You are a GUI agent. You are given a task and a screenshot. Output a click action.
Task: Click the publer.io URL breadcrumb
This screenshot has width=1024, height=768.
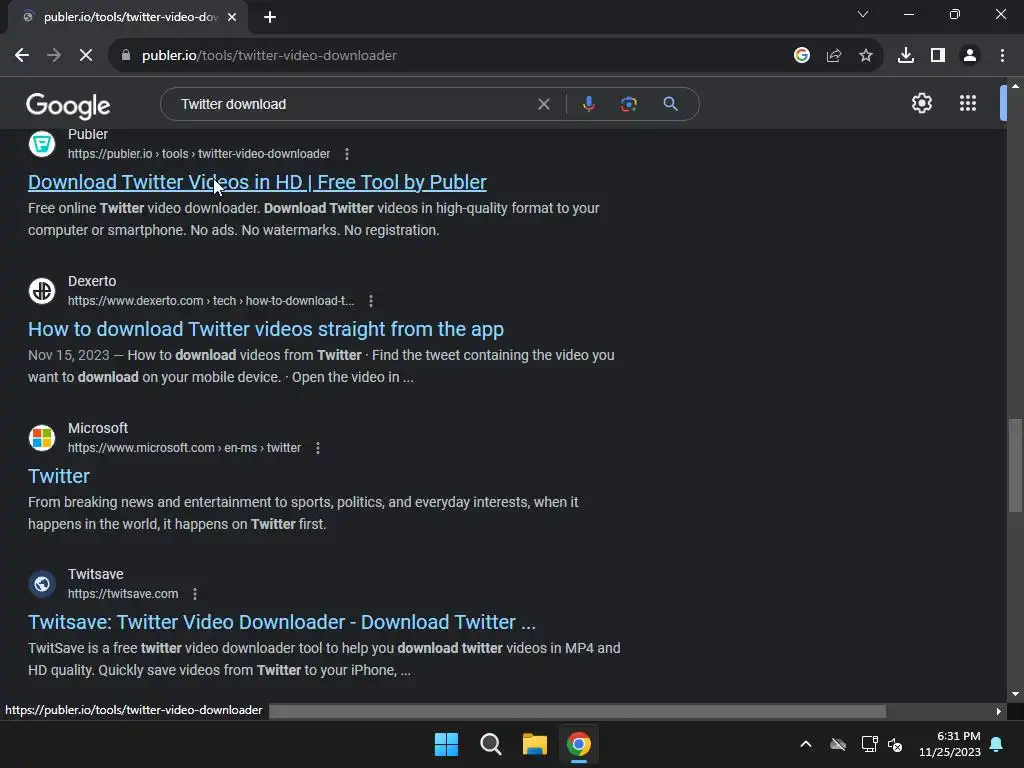[x=199, y=154]
